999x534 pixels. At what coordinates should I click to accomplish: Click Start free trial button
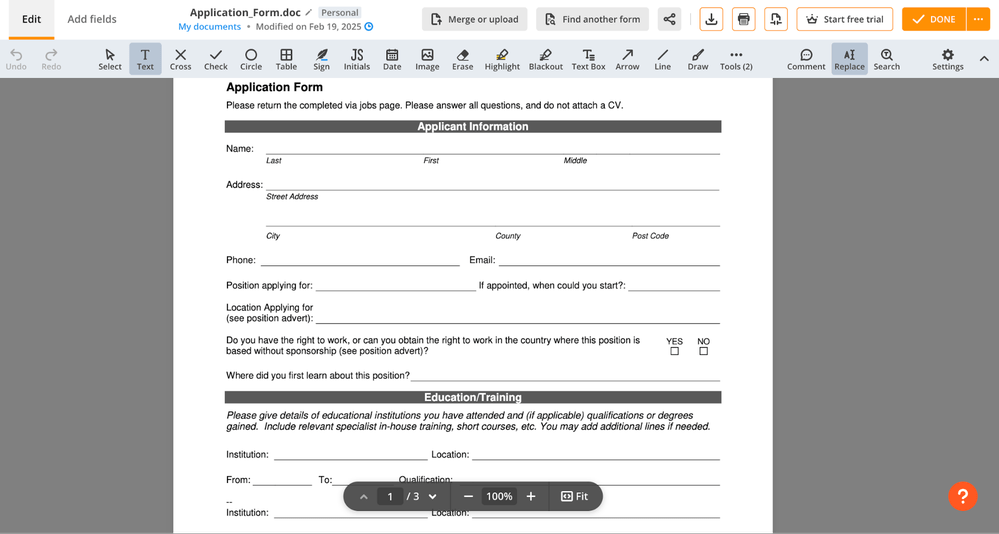point(845,19)
